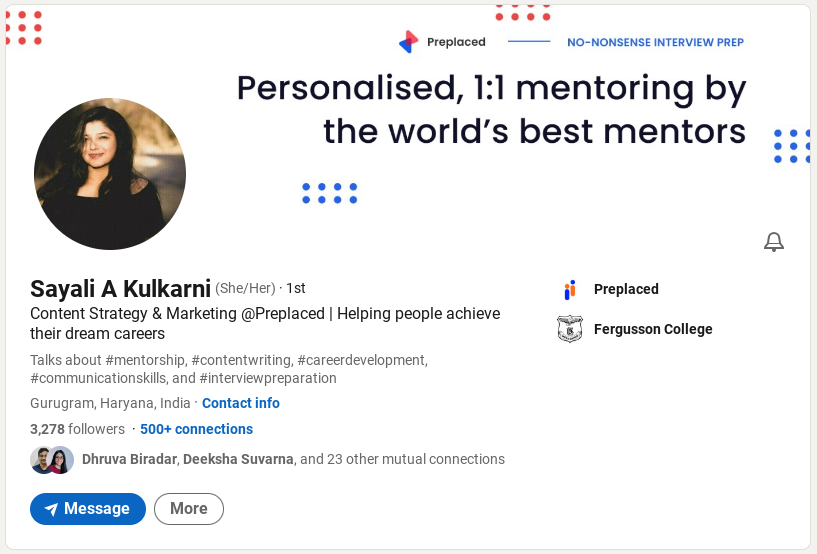
Task: Click the '1st' connection degree badge
Action: point(296,288)
